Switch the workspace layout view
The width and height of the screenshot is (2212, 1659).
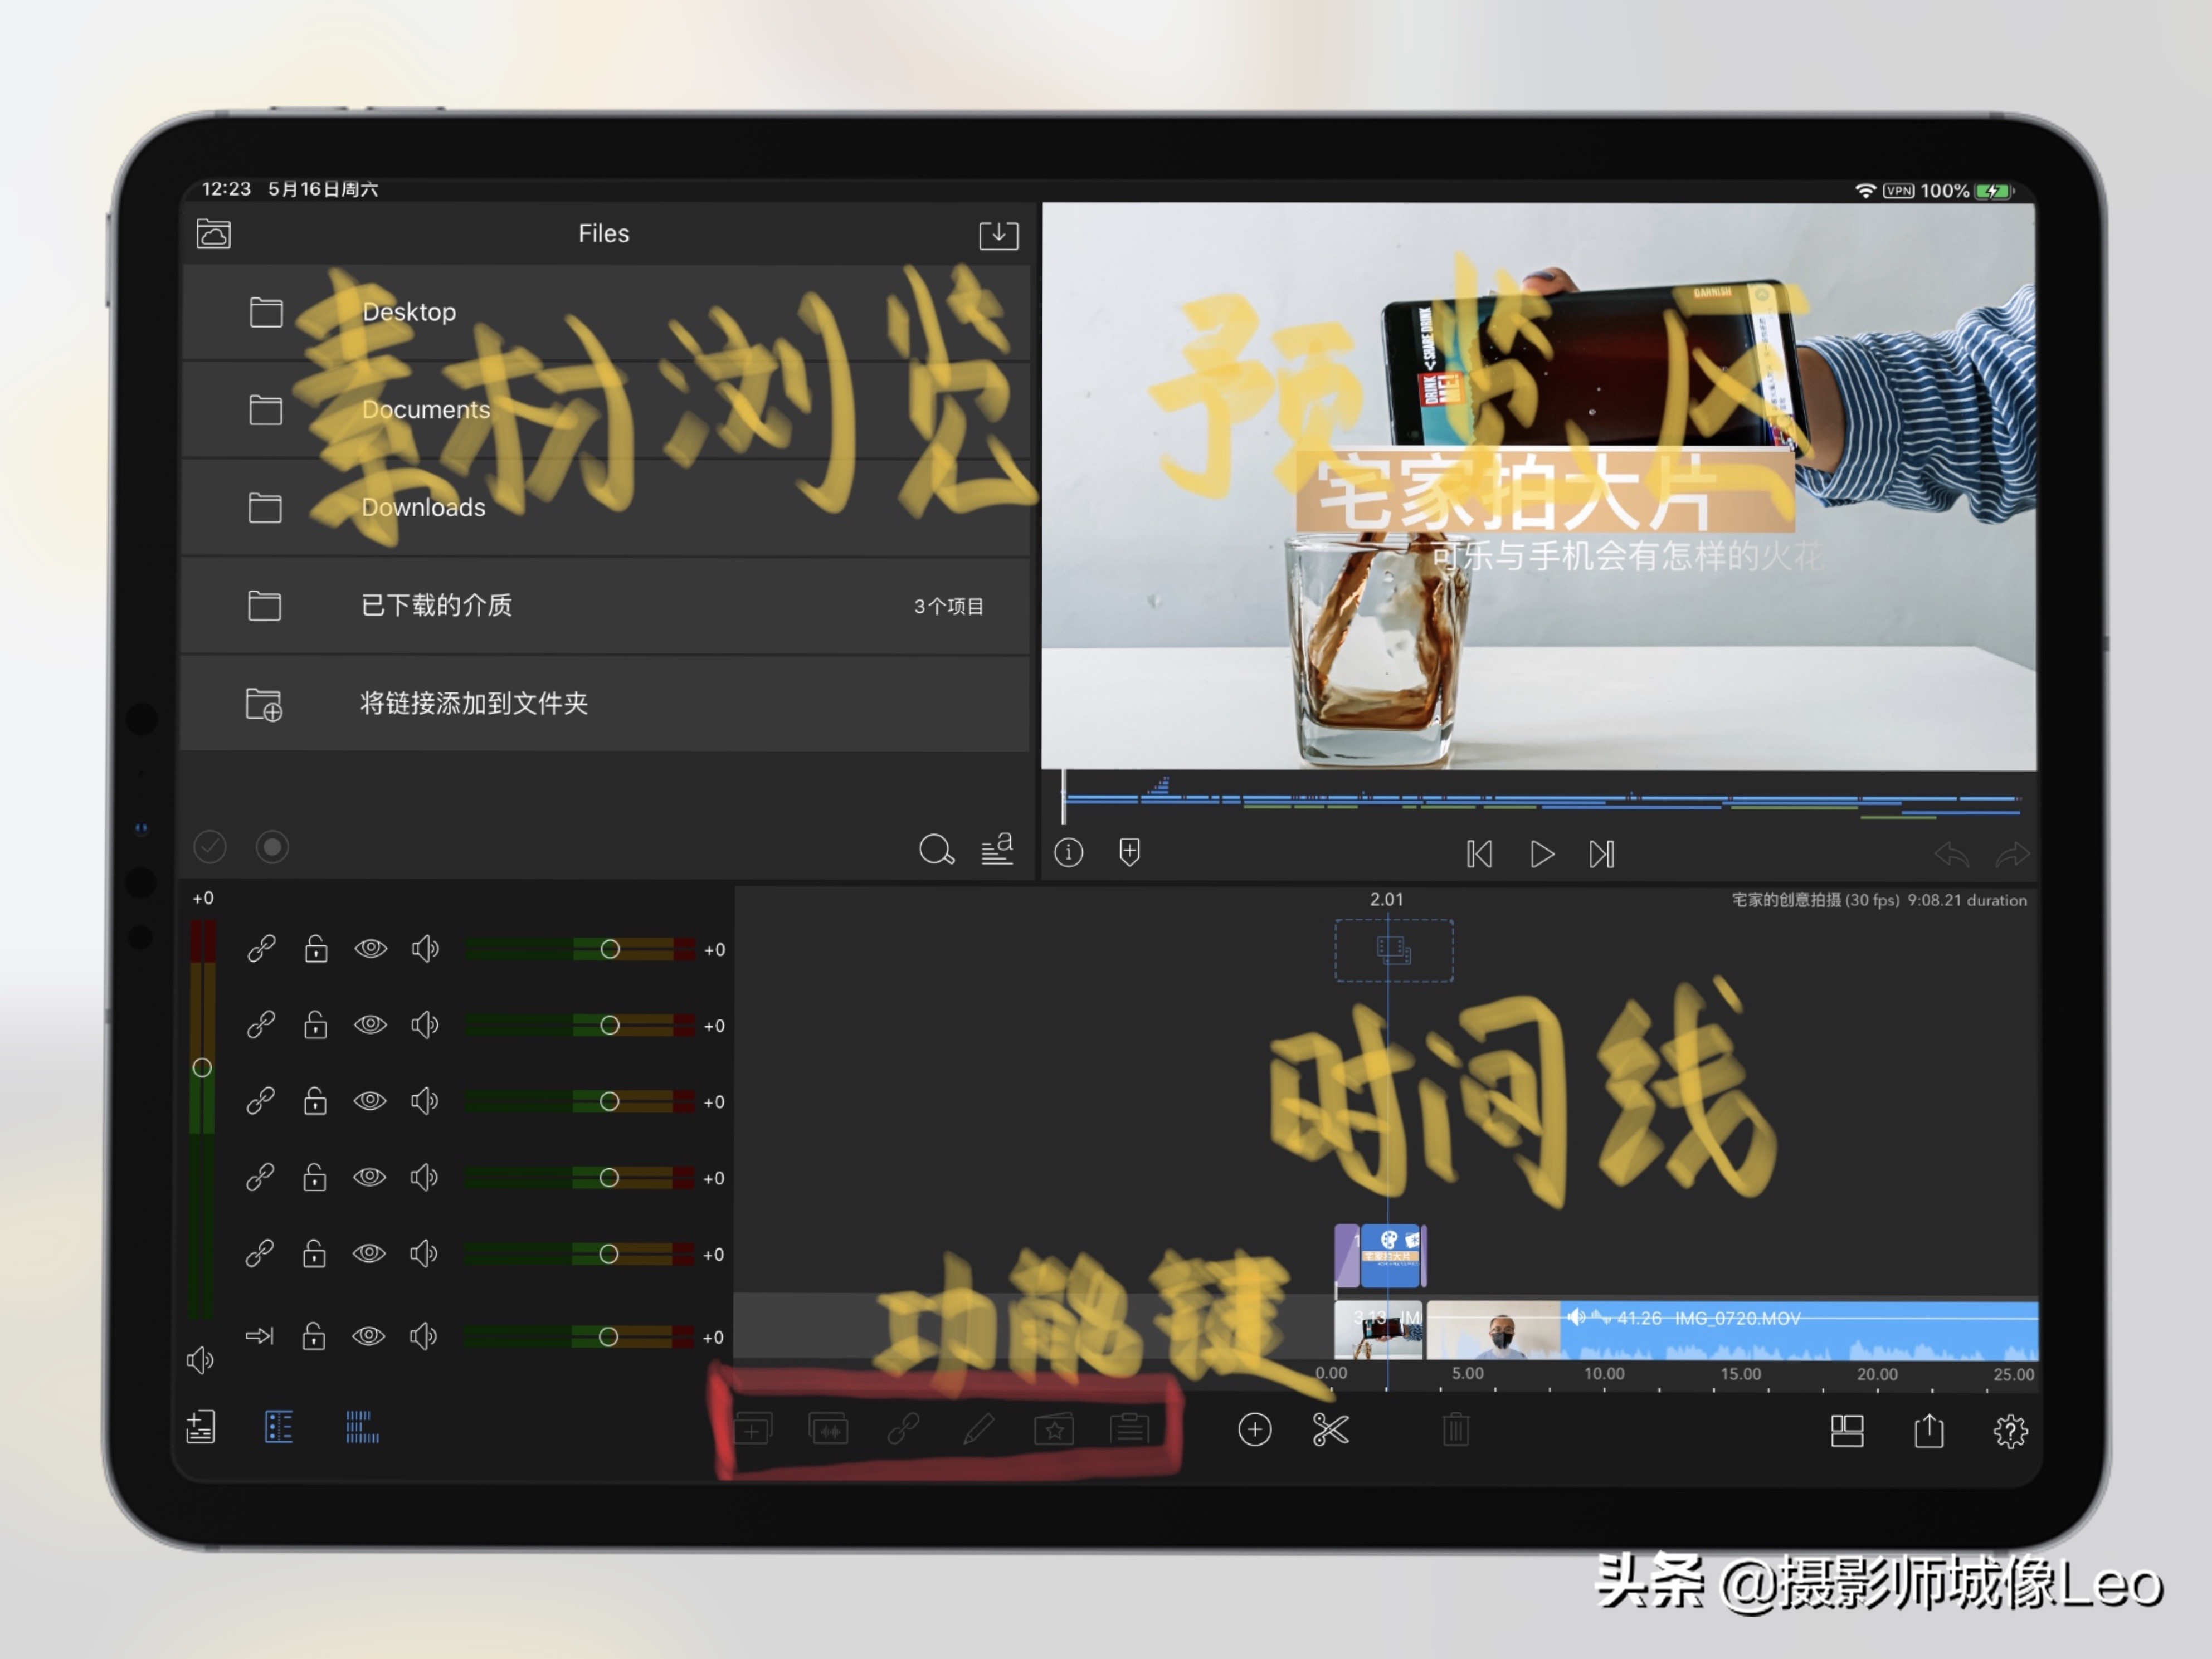click(x=1848, y=1431)
